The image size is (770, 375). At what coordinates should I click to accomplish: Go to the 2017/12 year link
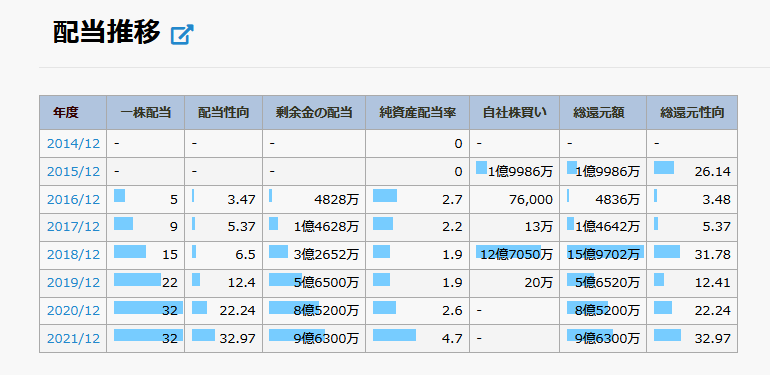coord(73,227)
